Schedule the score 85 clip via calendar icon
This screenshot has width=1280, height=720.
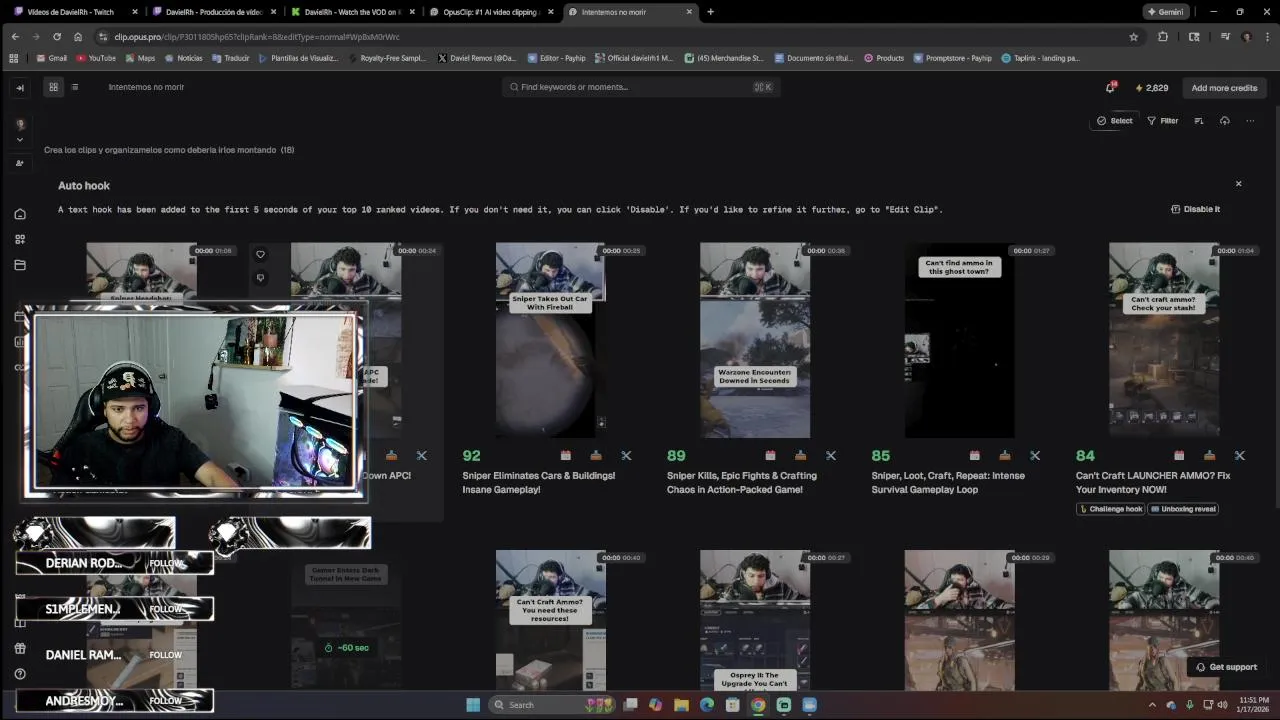975,456
